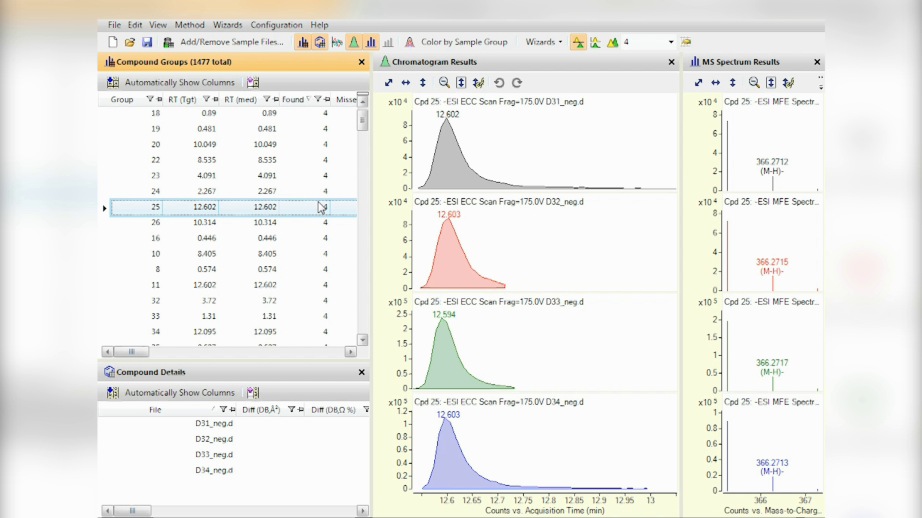This screenshot has width=922, height=518.
Task: Zoom out in MS Spectrum Results panel
Action: pyautogui.click(x=754, y=83)
